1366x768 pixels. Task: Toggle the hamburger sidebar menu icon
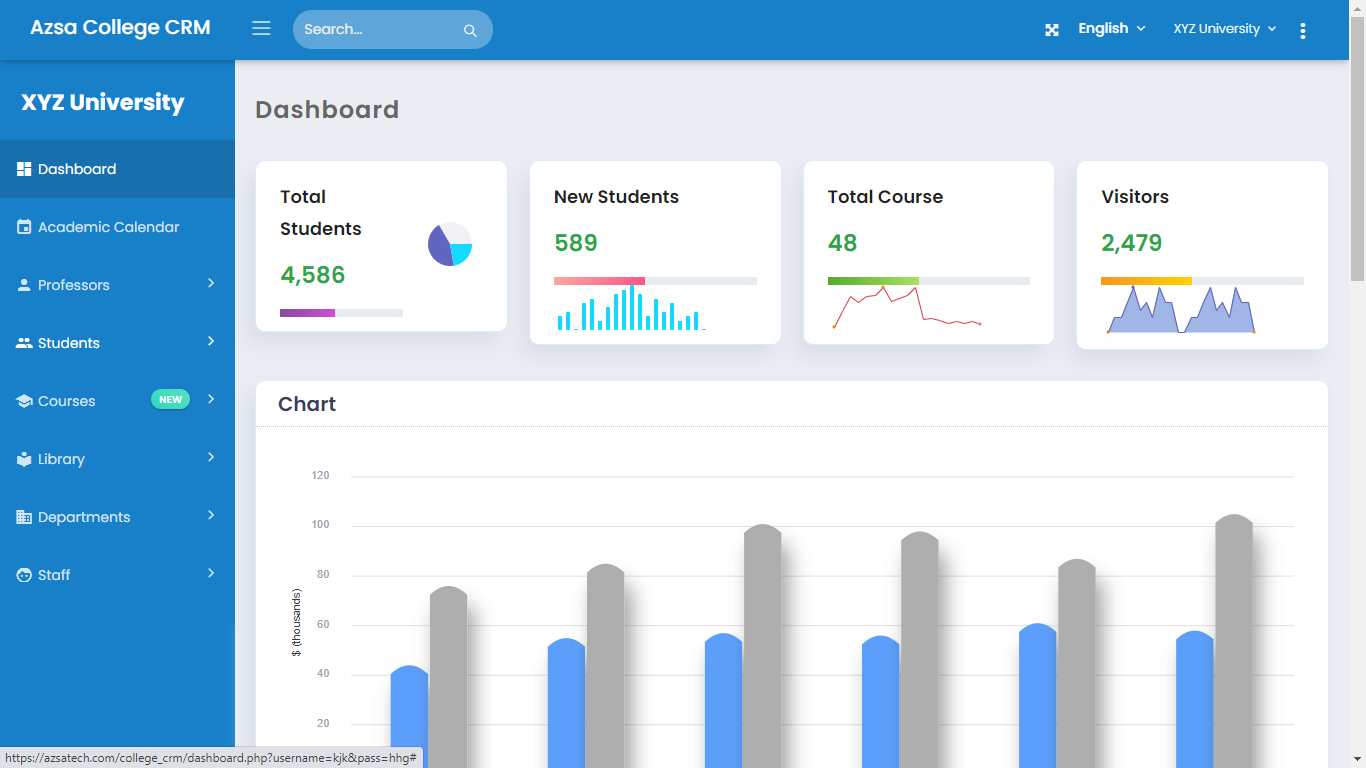pyautogui.click(x=261, y=29)
